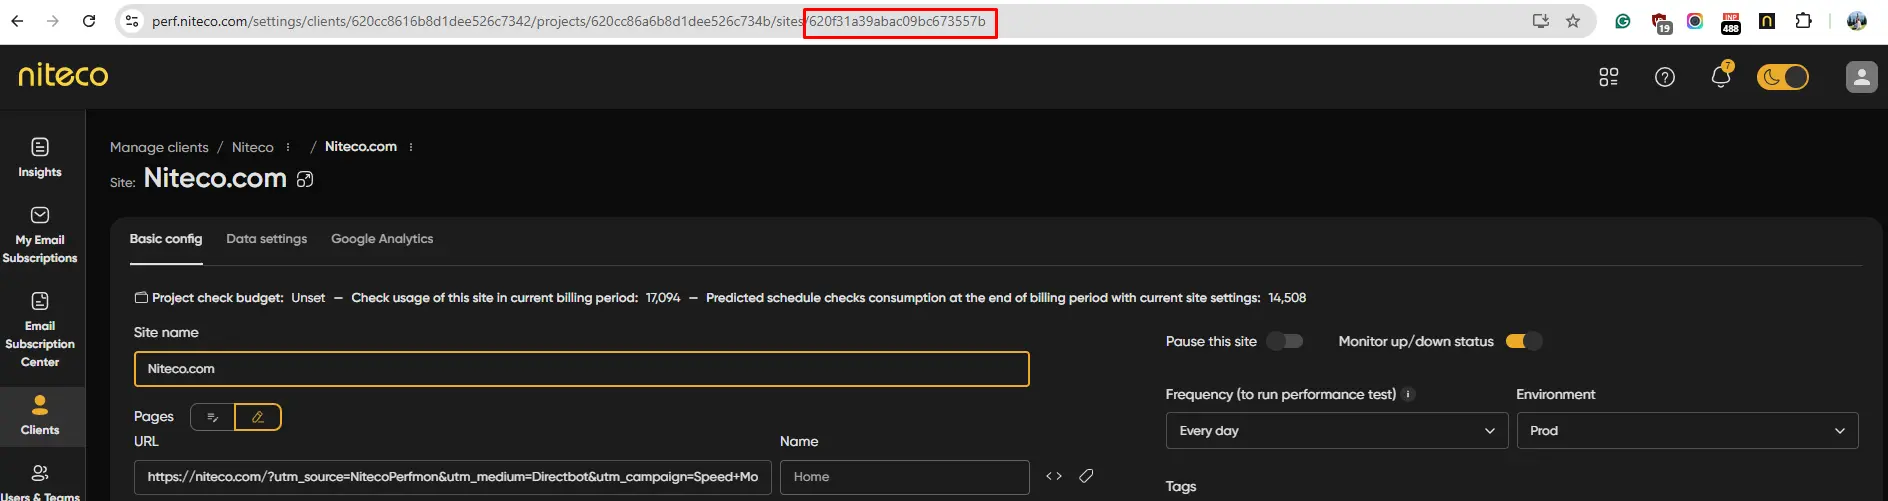
Task: Click the code brackets icon beside Home page
Action: [1054, 476]
